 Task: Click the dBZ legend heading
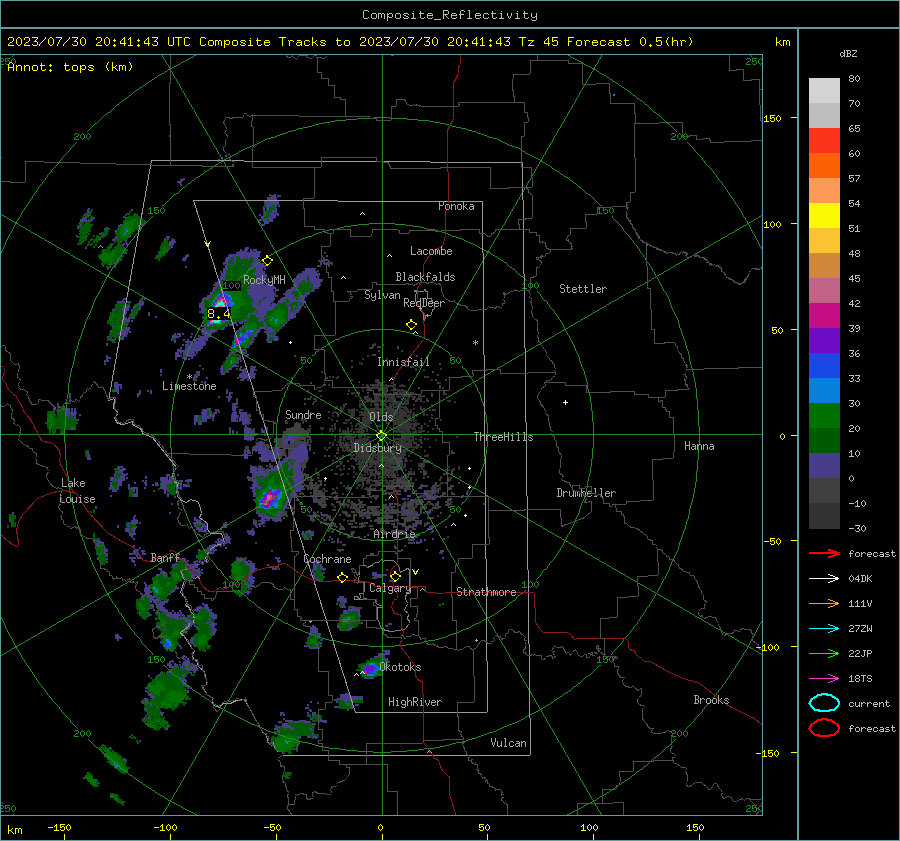coord(848,53)
